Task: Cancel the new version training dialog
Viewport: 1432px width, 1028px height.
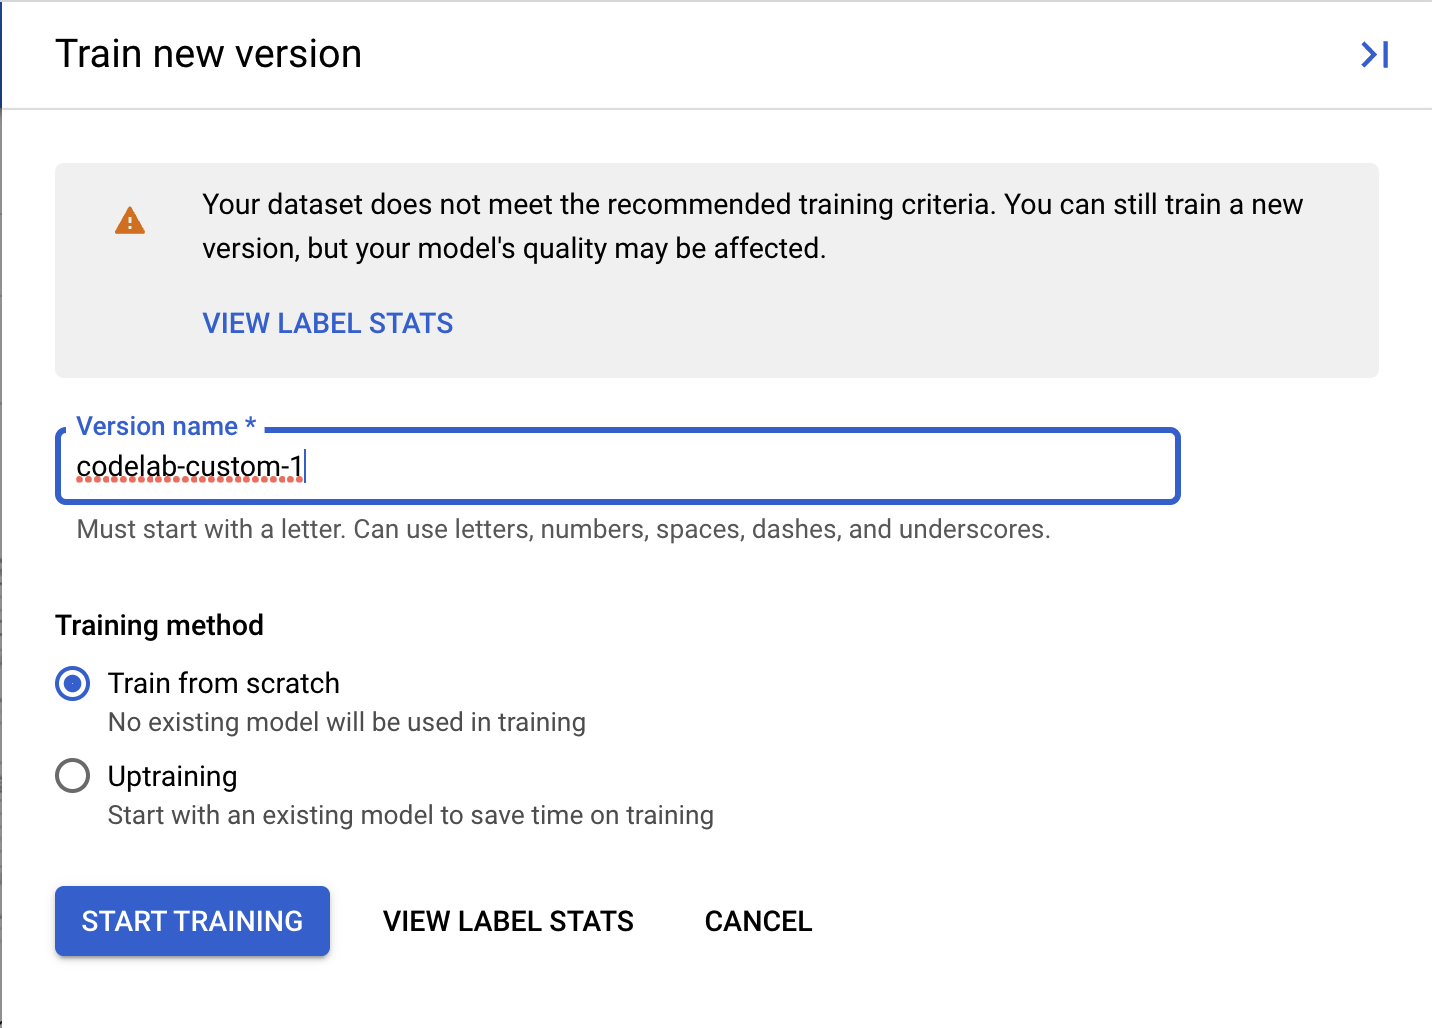Action: (758, 921)
